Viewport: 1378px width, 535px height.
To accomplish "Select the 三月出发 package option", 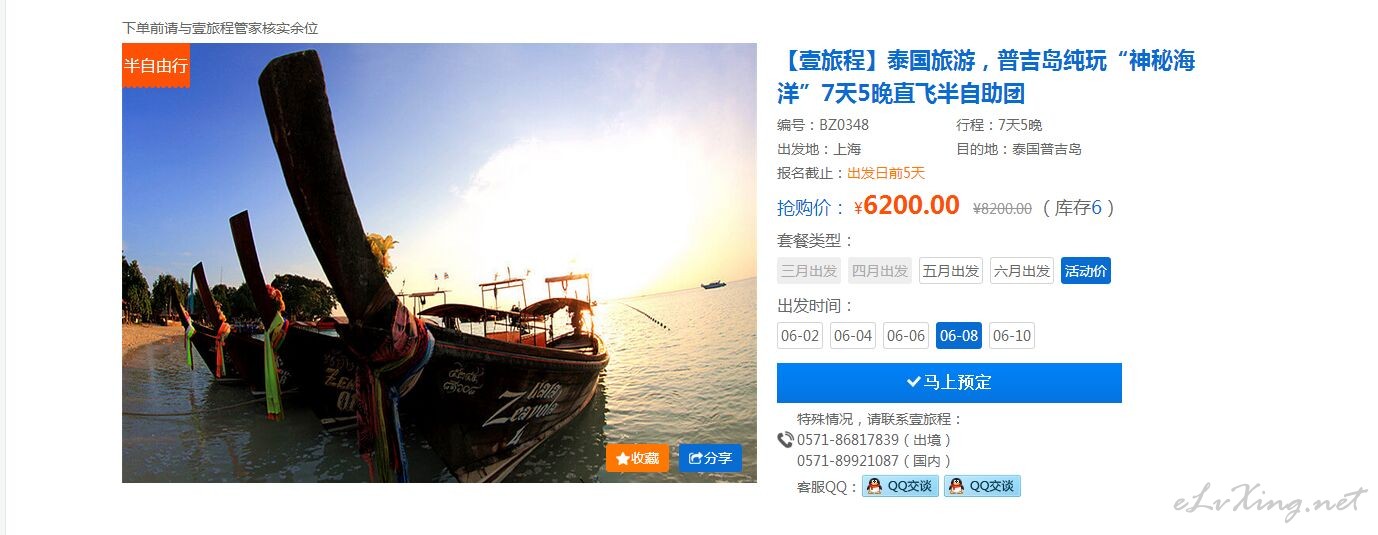I will pyautogui.click(x=809, y=271).
